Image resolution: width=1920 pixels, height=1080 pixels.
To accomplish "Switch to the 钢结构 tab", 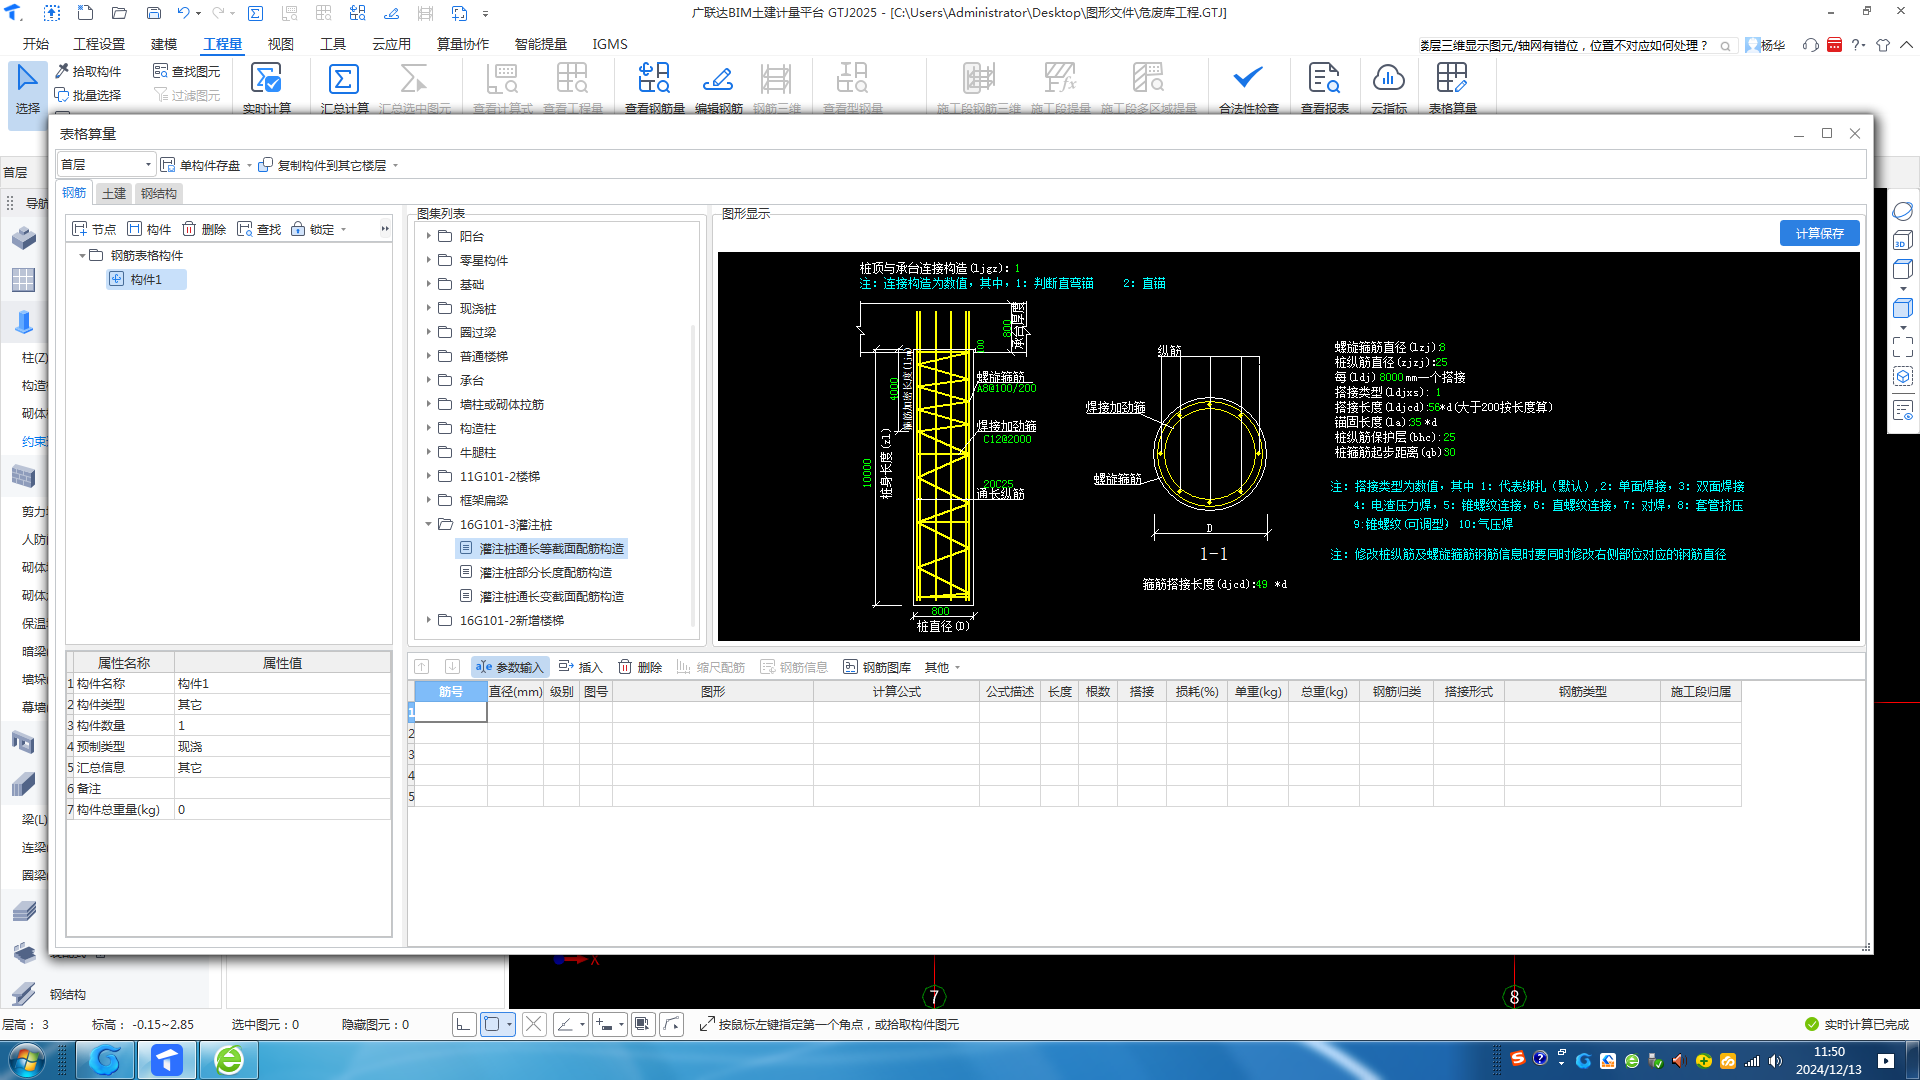I will (159, 193).
